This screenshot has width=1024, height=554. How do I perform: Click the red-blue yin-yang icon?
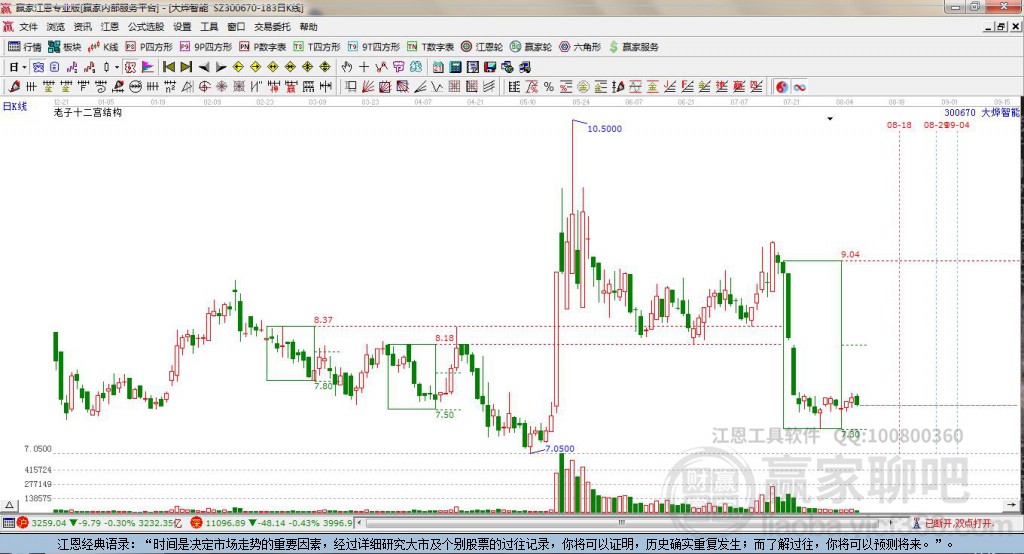tap(782, 87)
